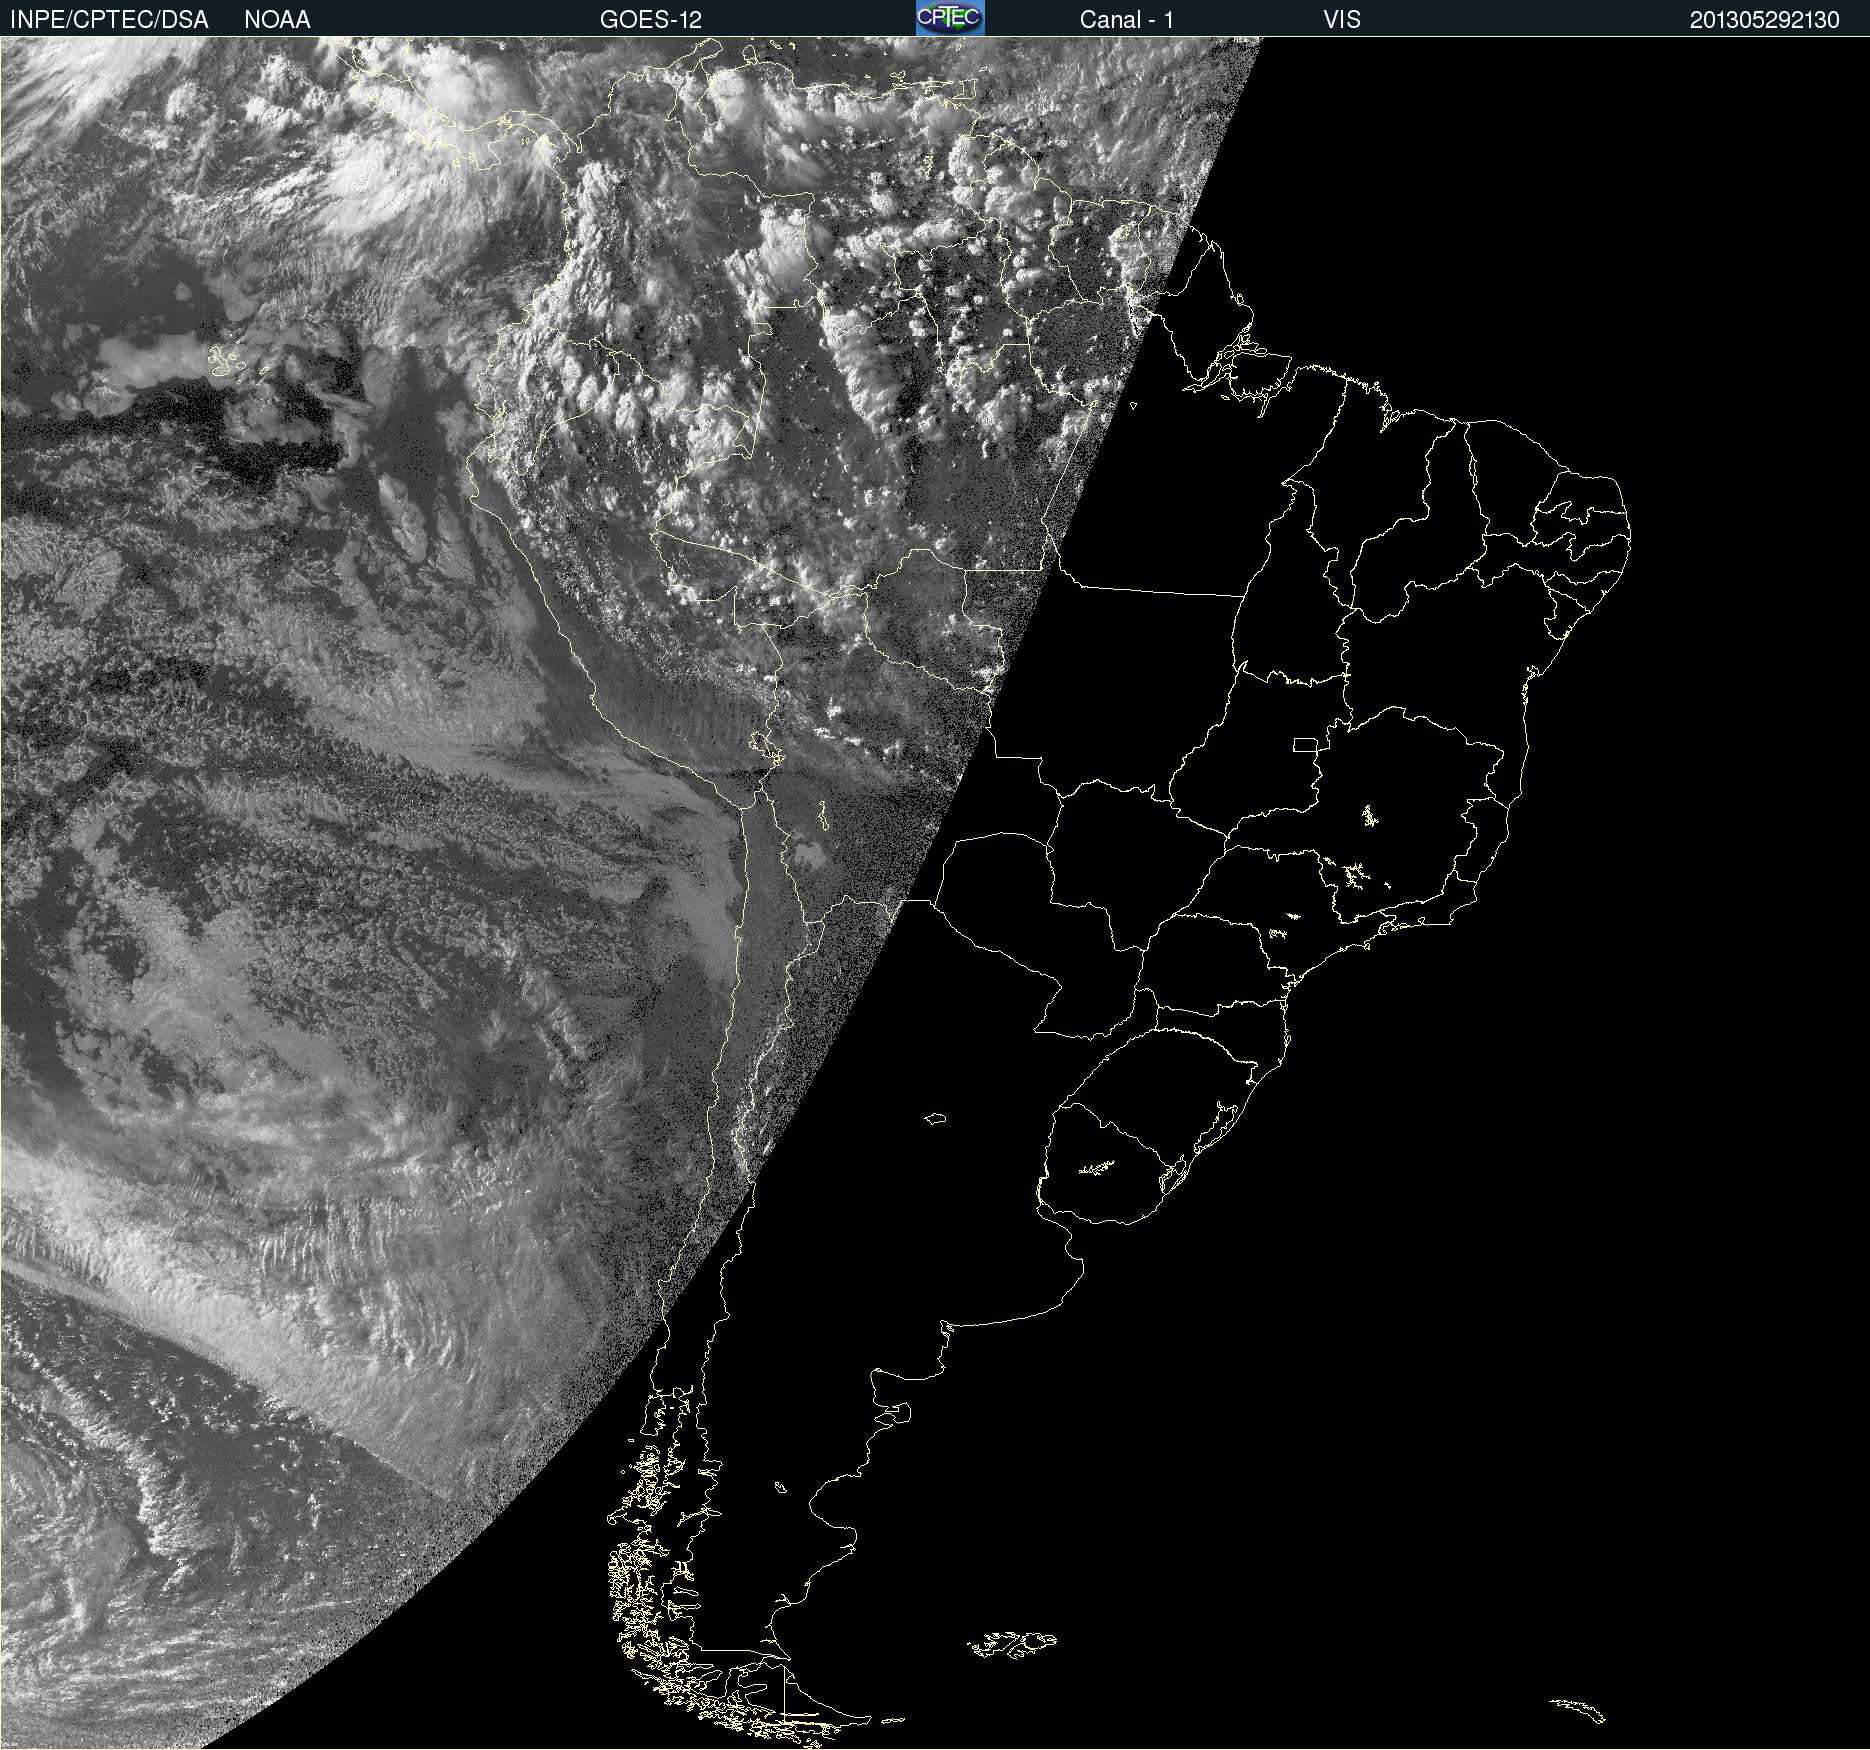This screenshot has height=1750, width=1870.
Task: Click the timestamp 201305292130
Action: pyautogui.click(x=1765, y=19)
